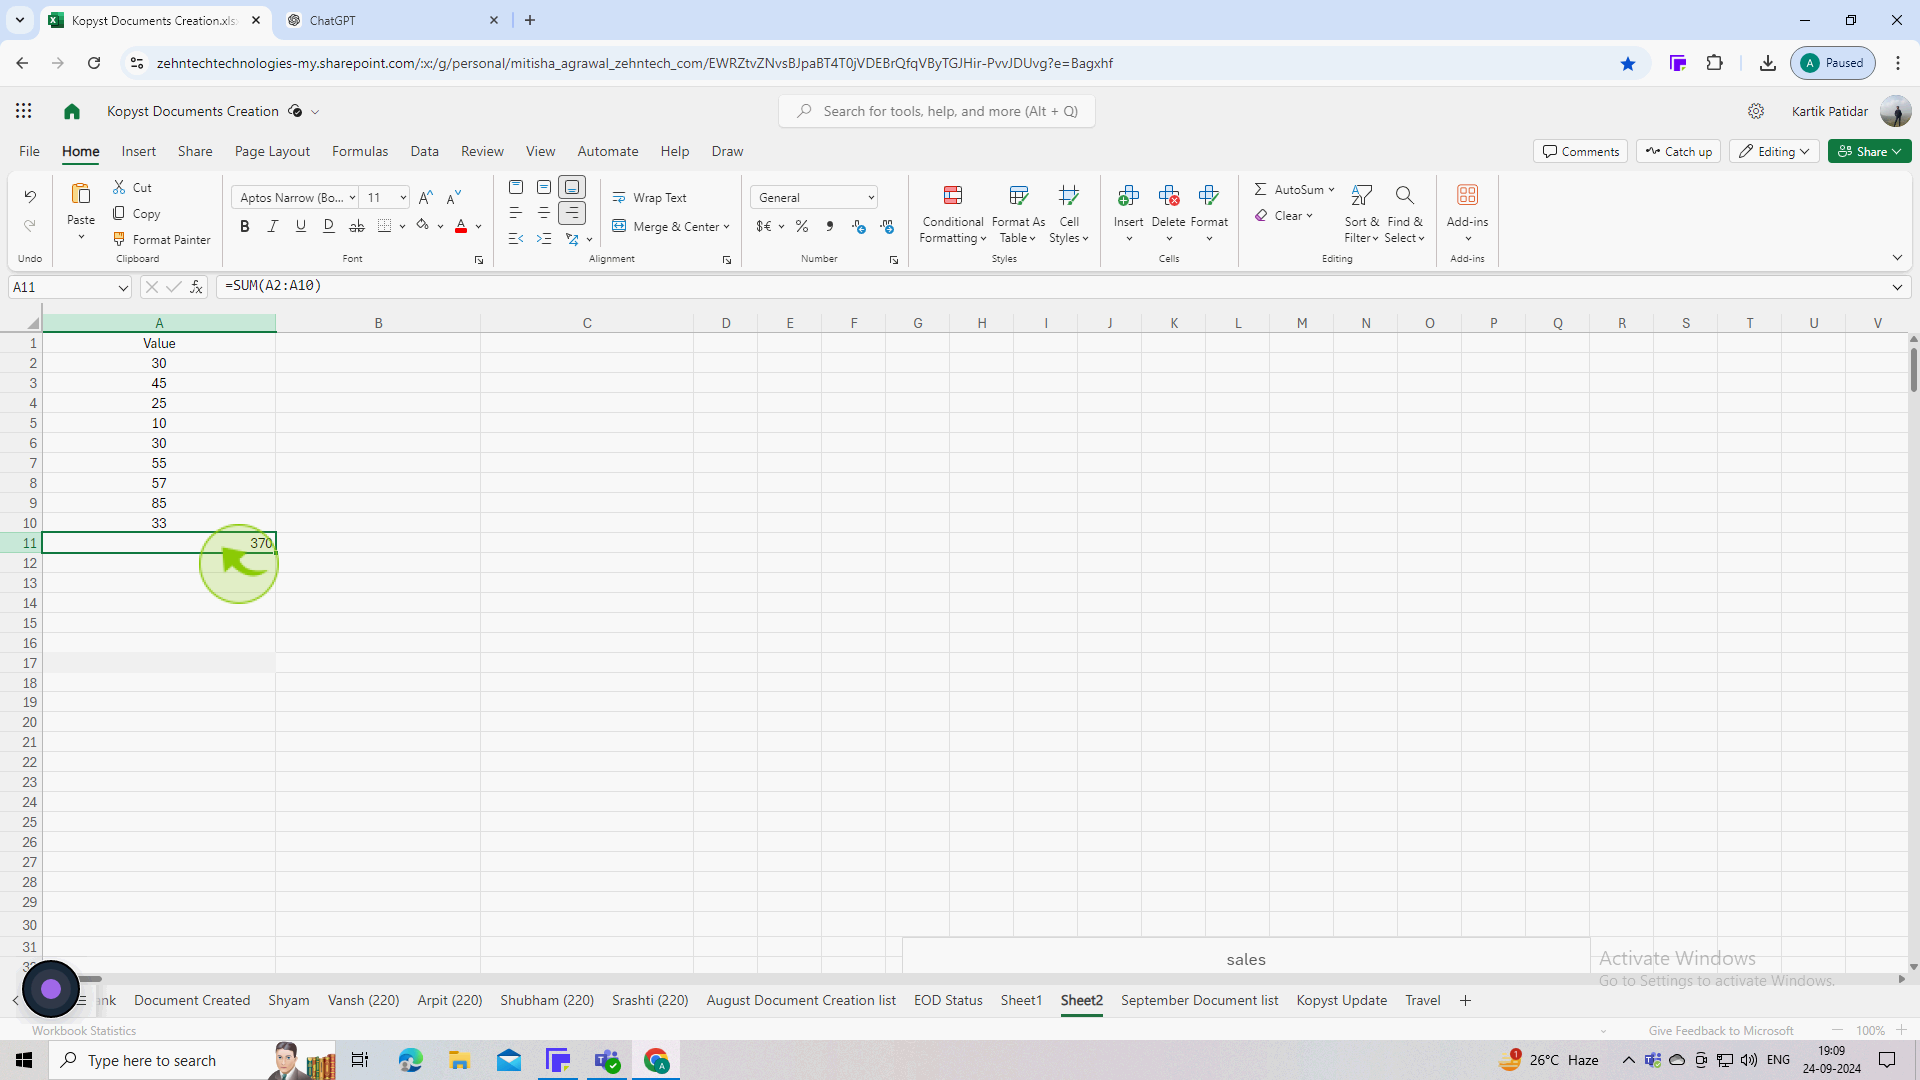Screen dimensions: 1920x1080
Task: Open Editing mode dropdown
Action: [1774, 151]
